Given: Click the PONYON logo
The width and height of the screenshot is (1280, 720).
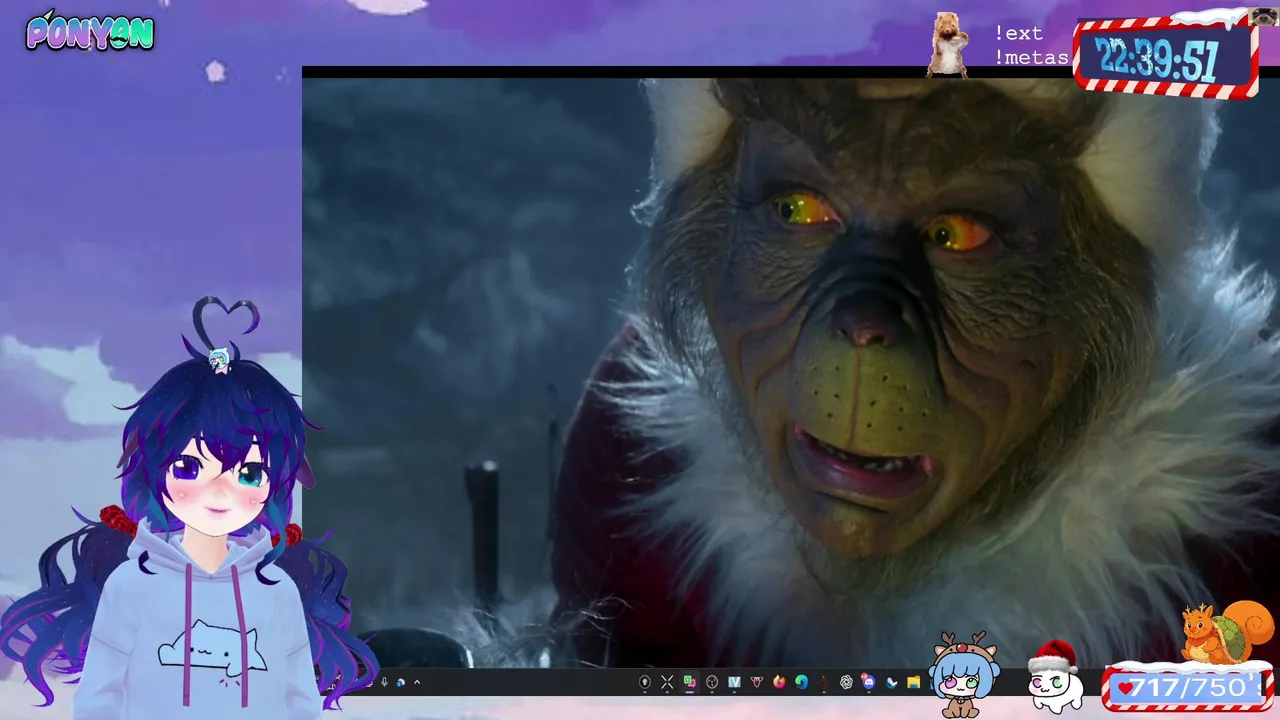Looking at the screenshot, I should click(x=90, y=32).
